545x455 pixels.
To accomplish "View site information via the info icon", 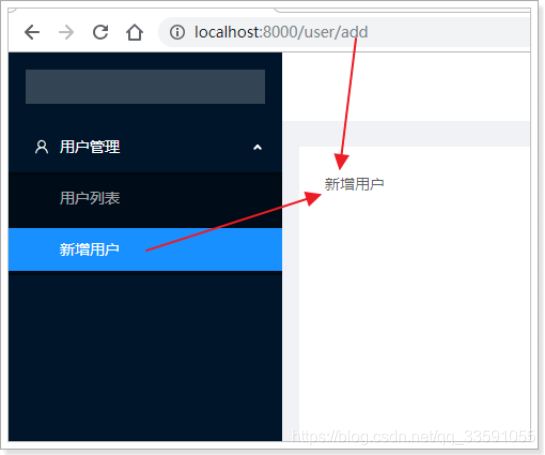I will 177,32.
